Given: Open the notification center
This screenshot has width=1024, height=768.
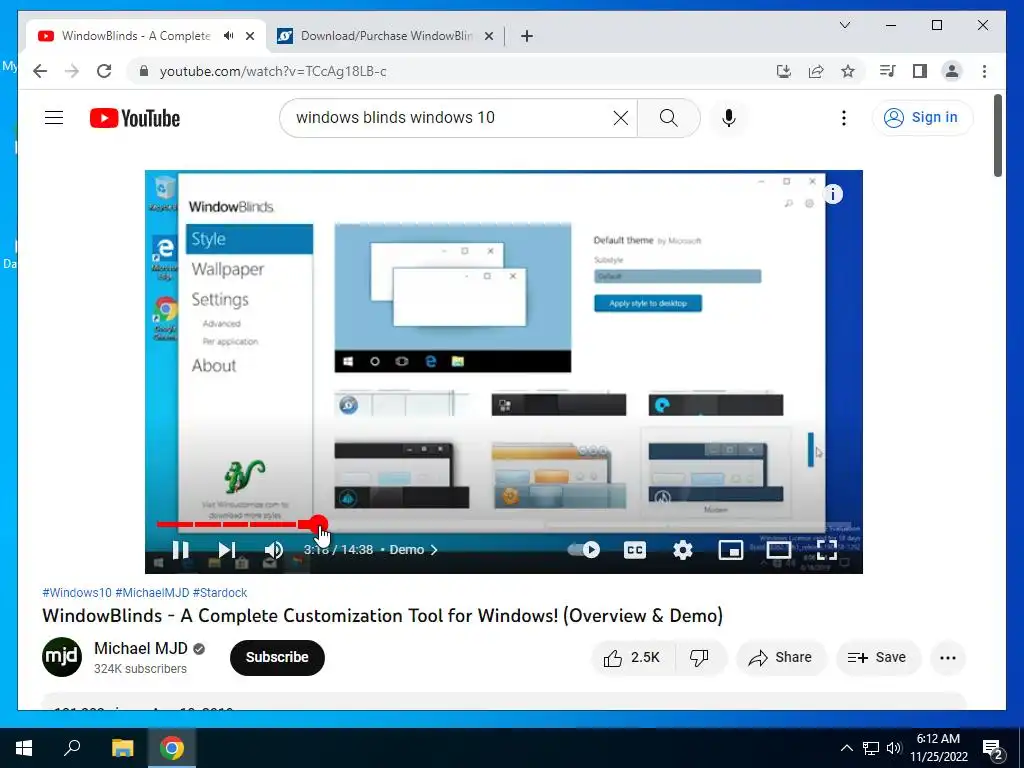Looking at the screenshot, I should [993, 750].
